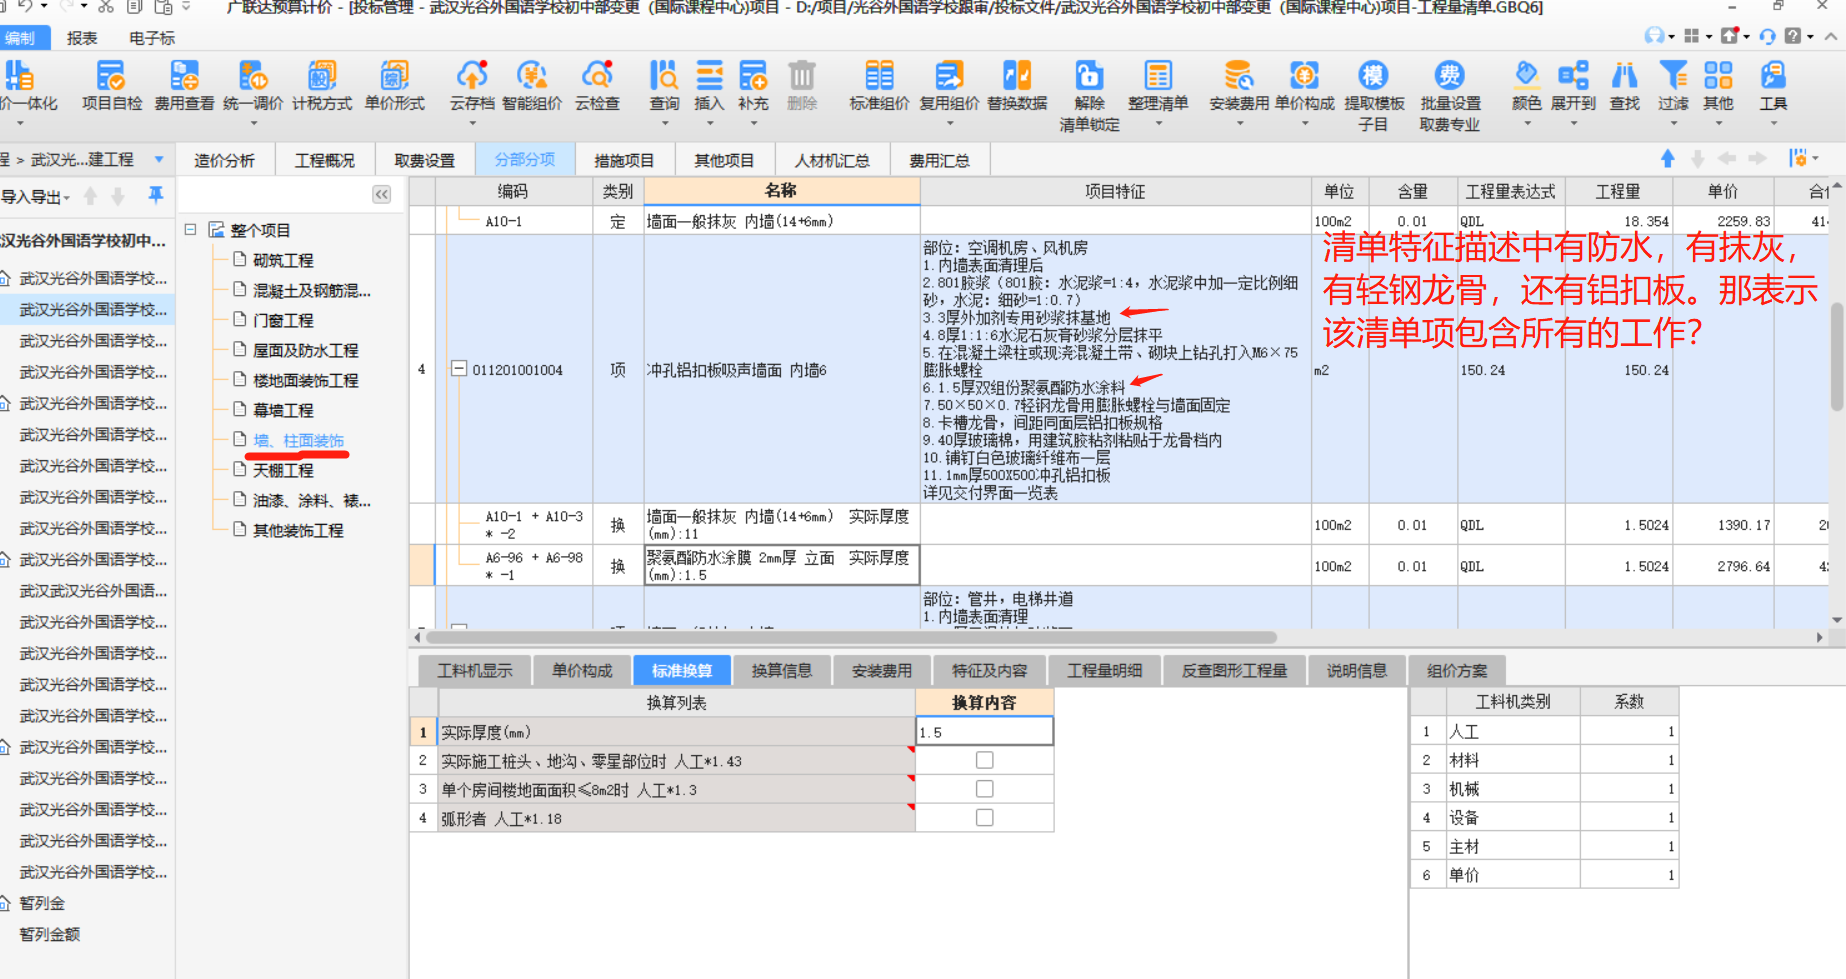
Task: Open the 颜色 color tool
Action: point(1526,85)
